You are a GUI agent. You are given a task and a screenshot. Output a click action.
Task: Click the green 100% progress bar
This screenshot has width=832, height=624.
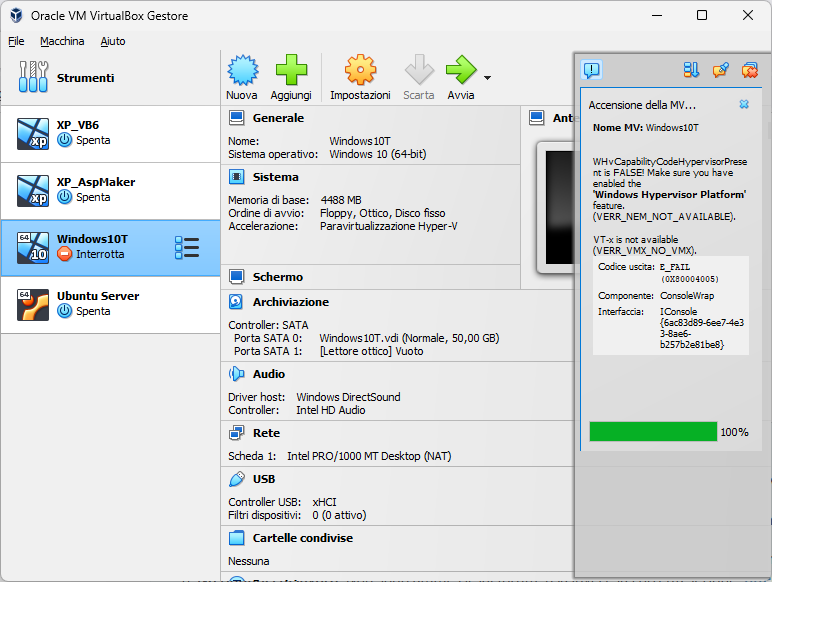(653, 432)
